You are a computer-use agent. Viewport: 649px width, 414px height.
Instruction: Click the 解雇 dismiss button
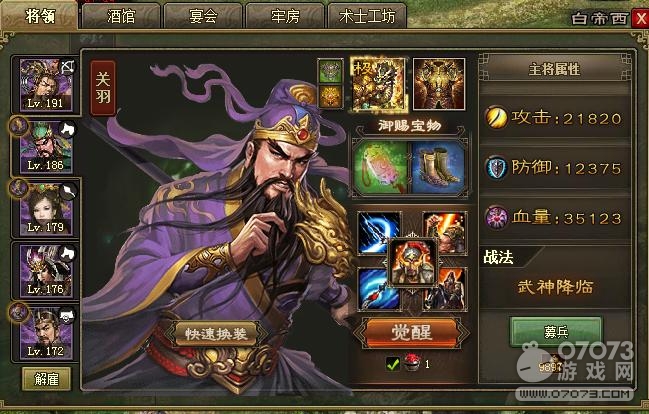[46, 379]
